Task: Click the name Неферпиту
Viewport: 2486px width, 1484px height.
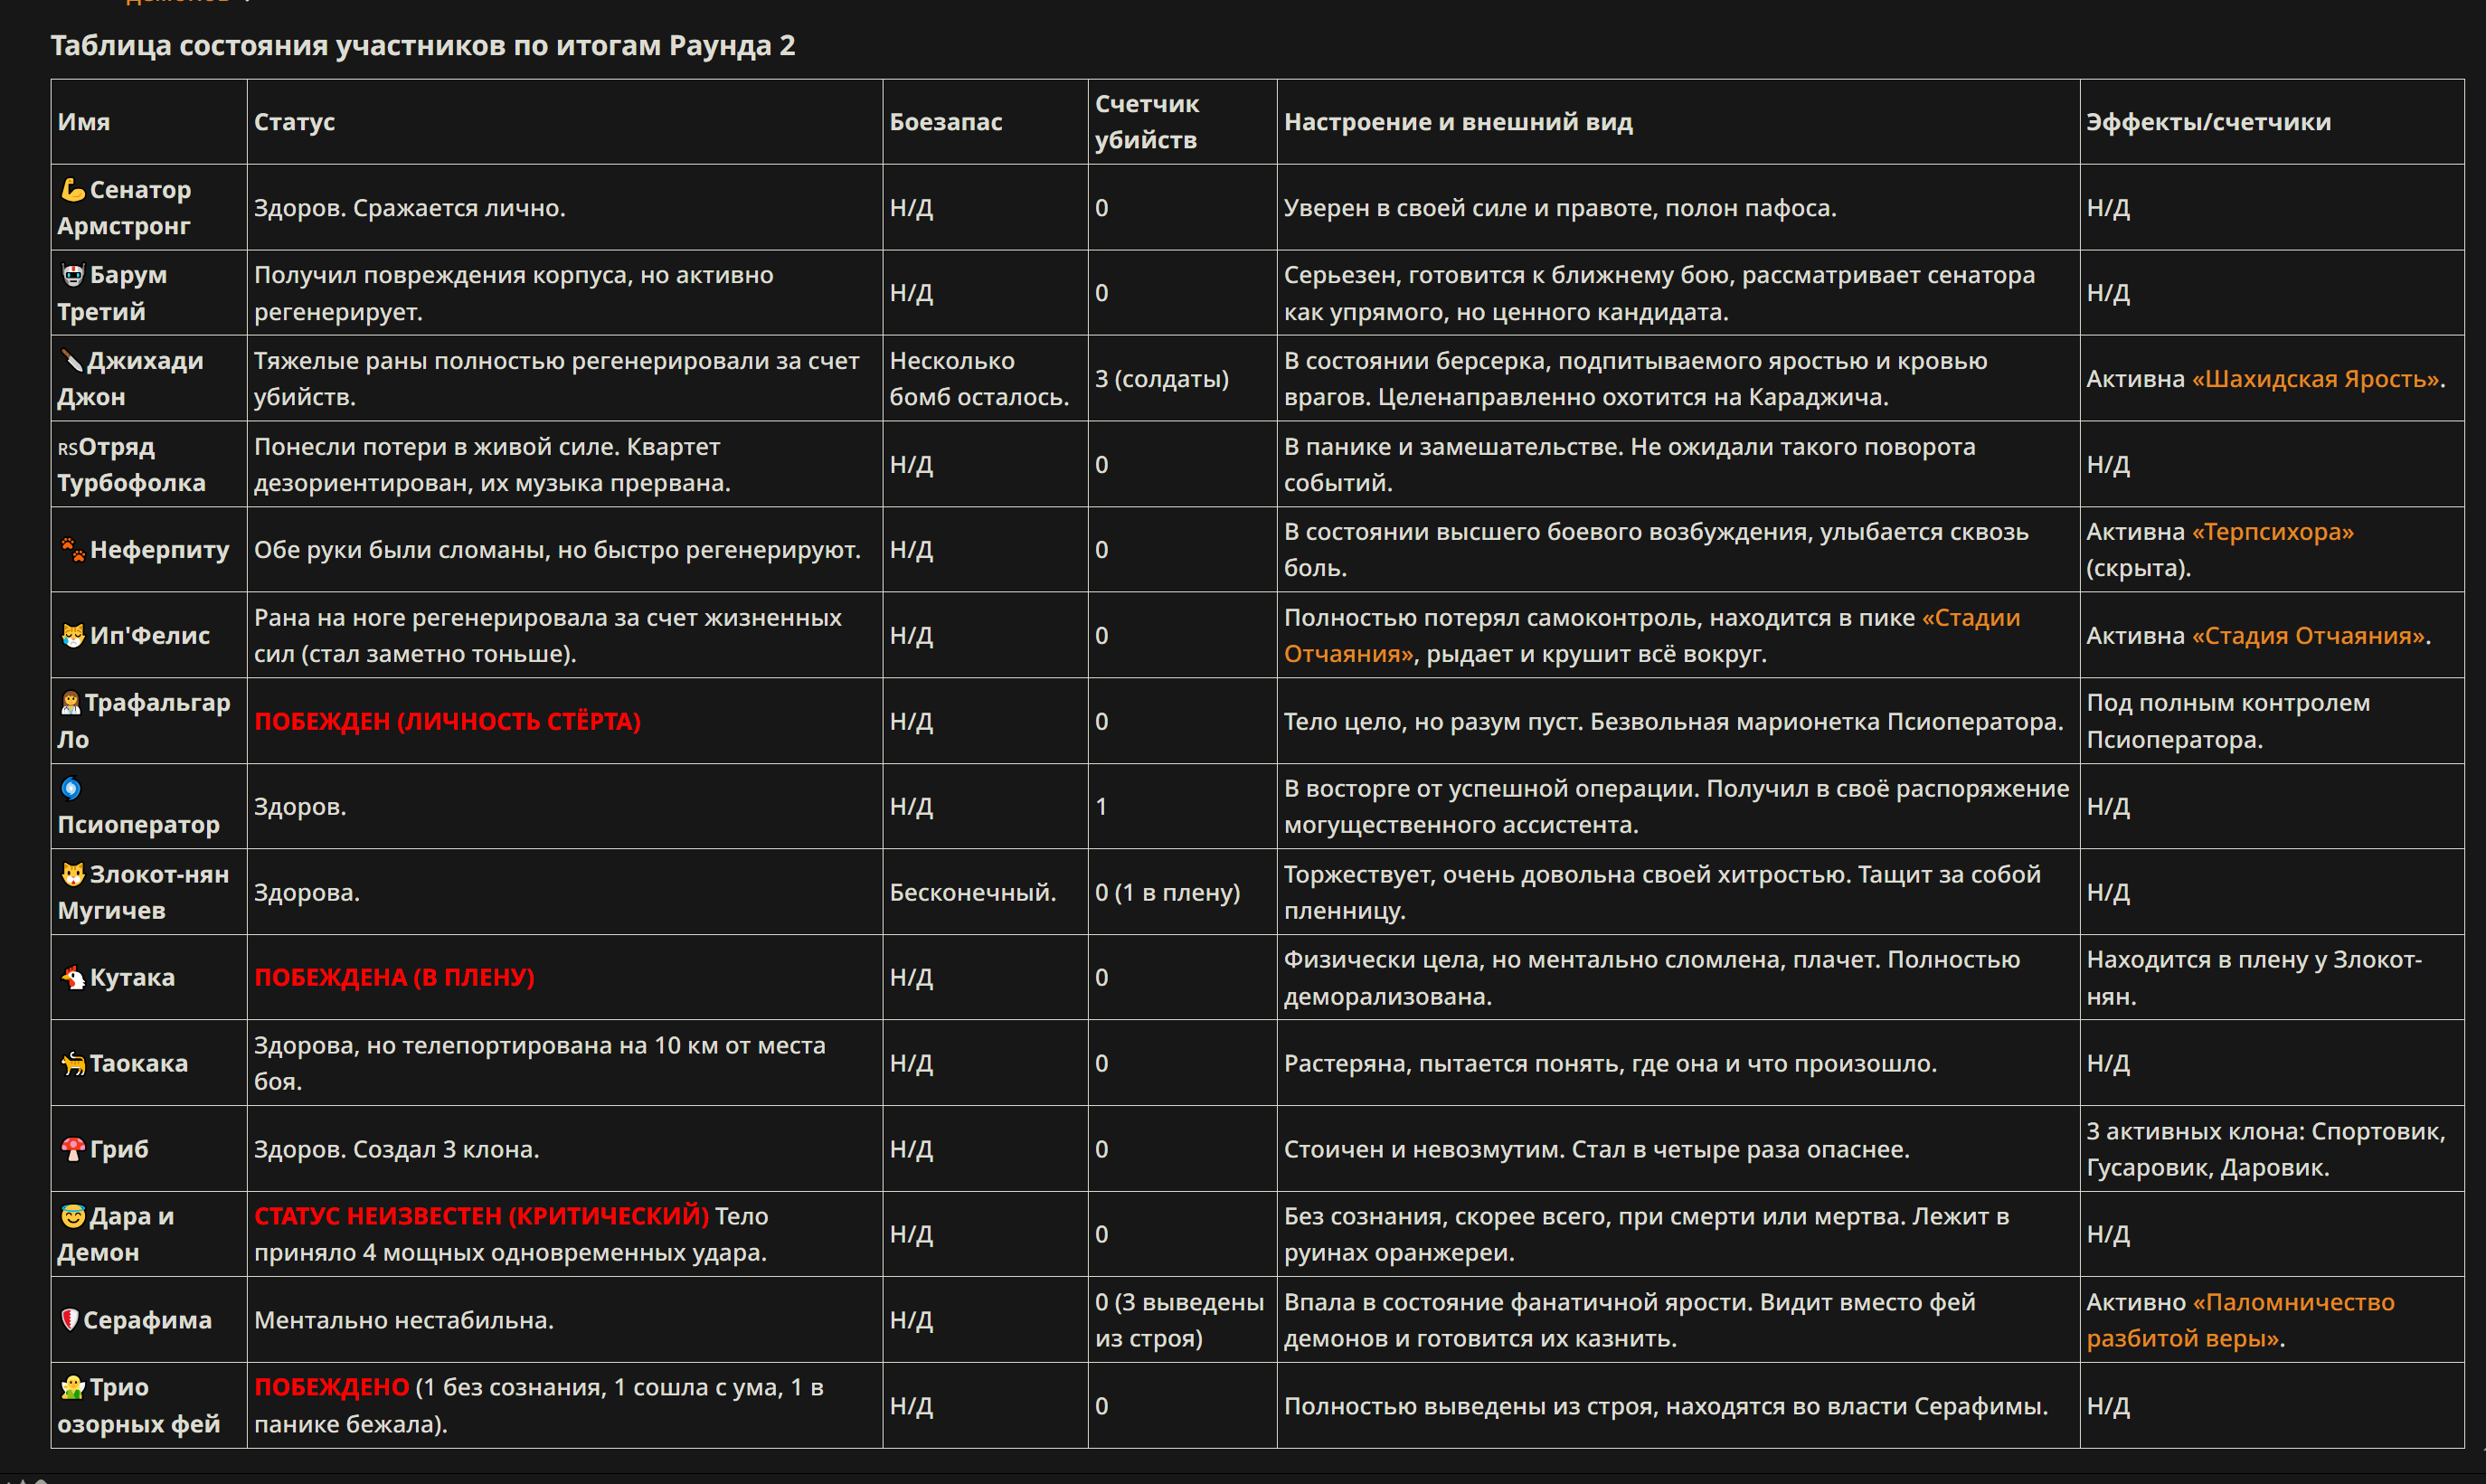Action: click(159, 550)
